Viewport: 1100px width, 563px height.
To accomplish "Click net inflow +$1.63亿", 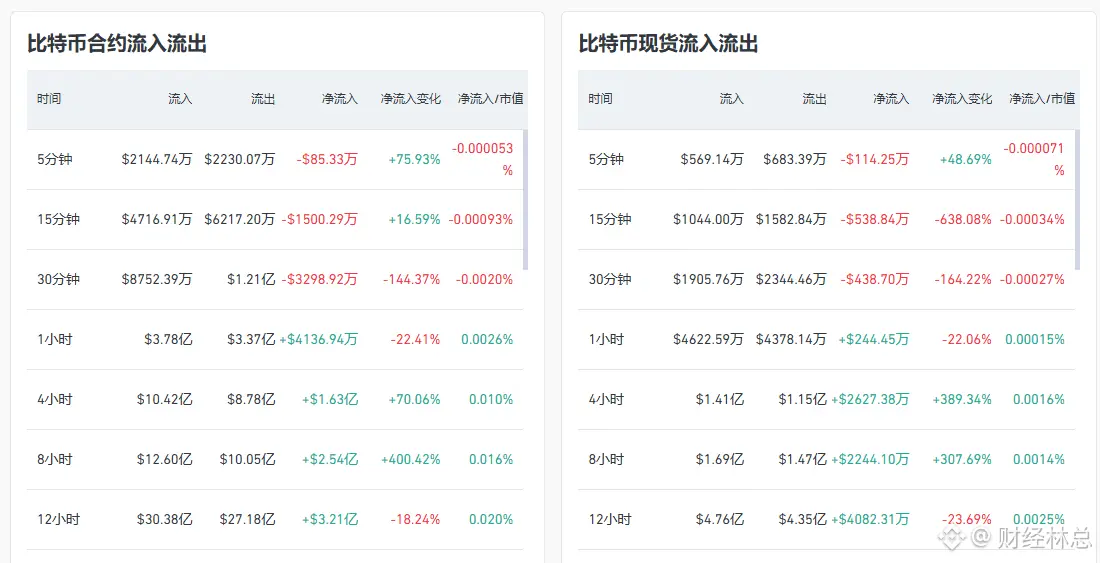I will click(x=330, y=400).
